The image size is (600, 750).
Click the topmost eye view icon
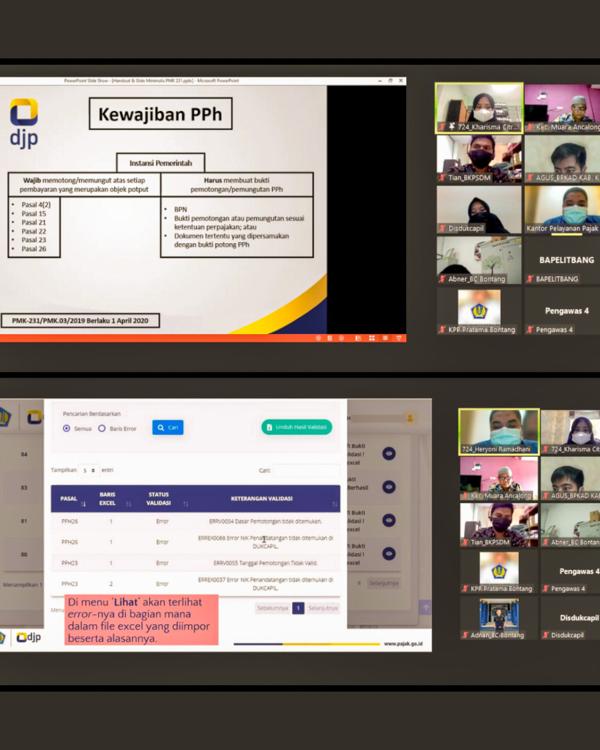click(388, 453)
